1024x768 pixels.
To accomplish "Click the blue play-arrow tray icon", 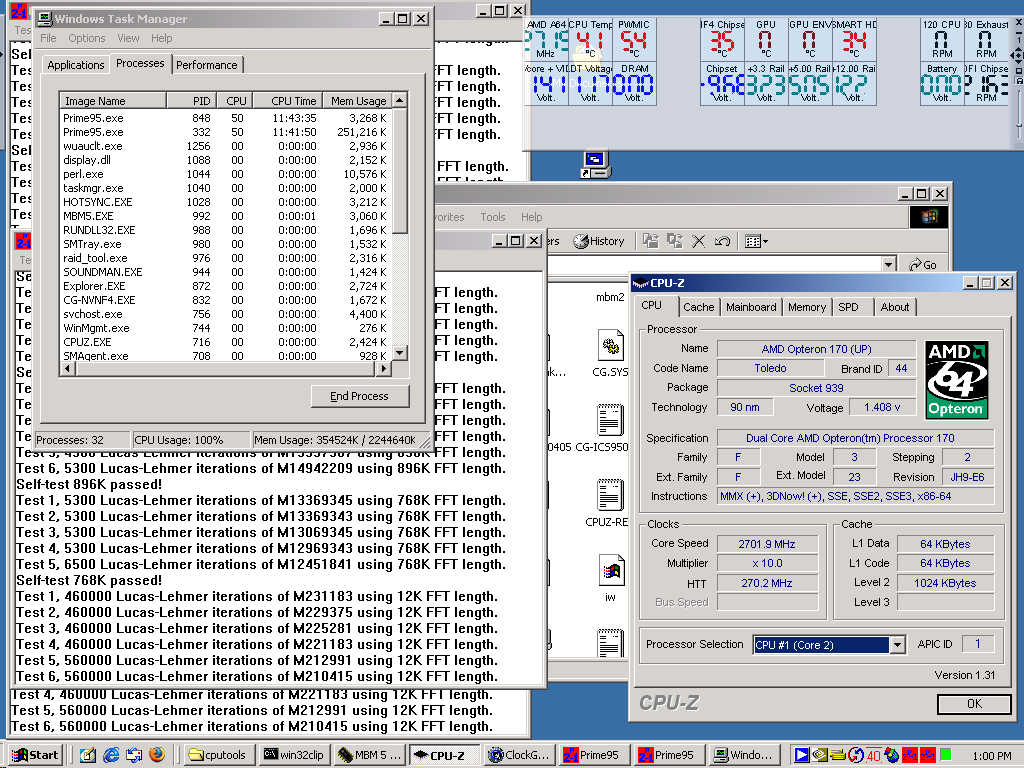I will point(801,755).
